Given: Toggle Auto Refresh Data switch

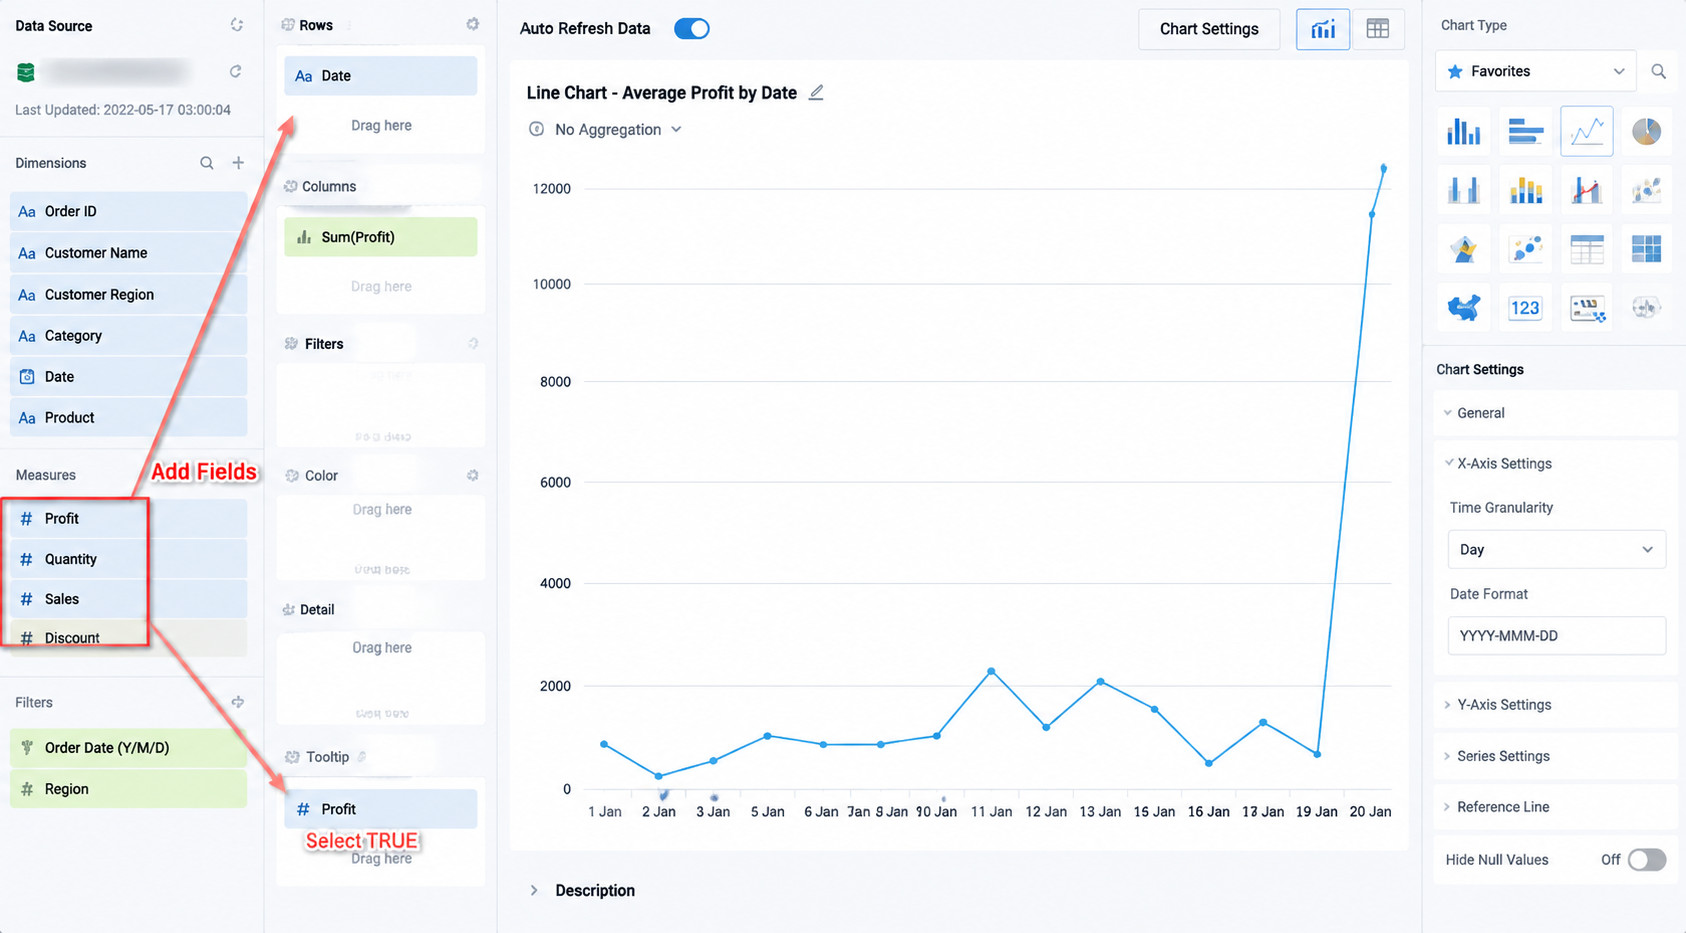Looking at the screenshot, I should [691, 29].
